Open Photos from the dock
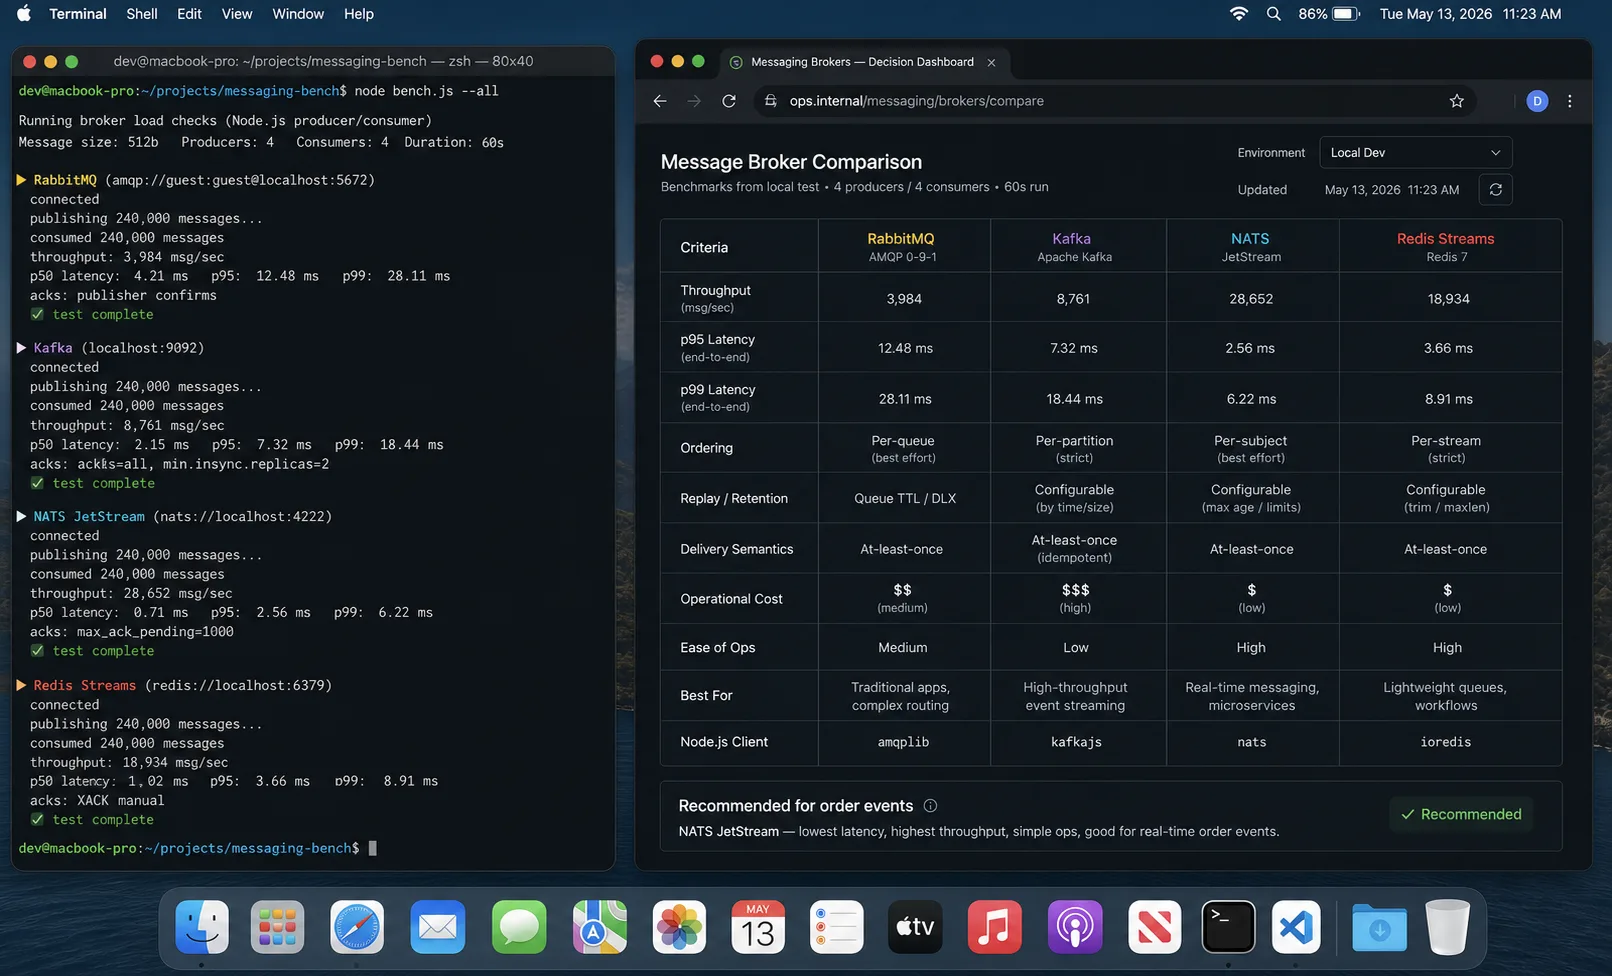 (x=679, y=926)
